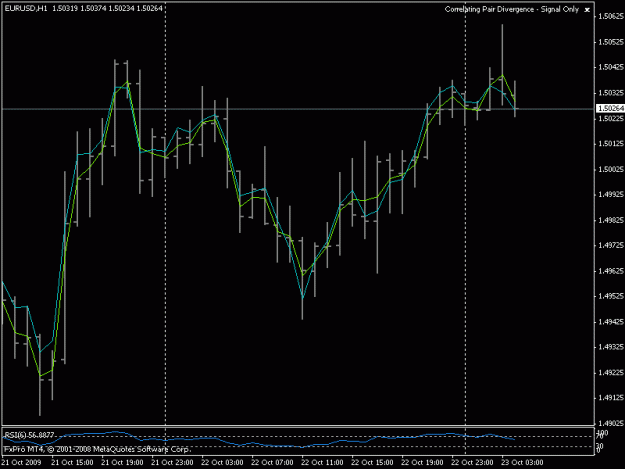625x469 pixels.
Task: Click the RSI(6) 56.8877 indicator label
Action: point(29,435)
